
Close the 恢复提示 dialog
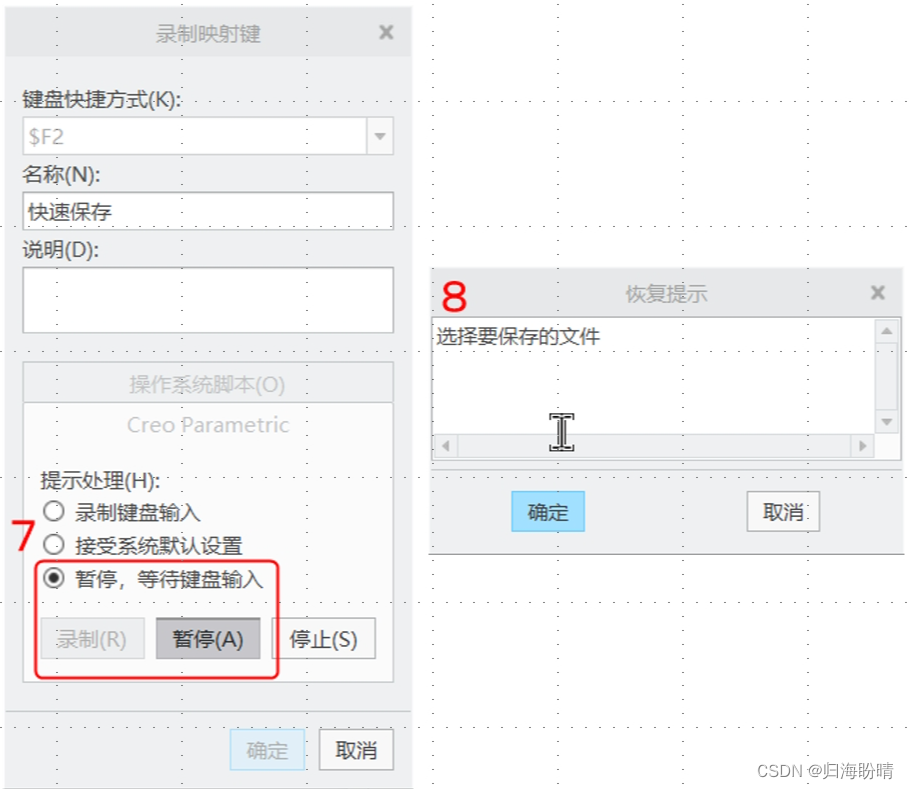[877, 293]
